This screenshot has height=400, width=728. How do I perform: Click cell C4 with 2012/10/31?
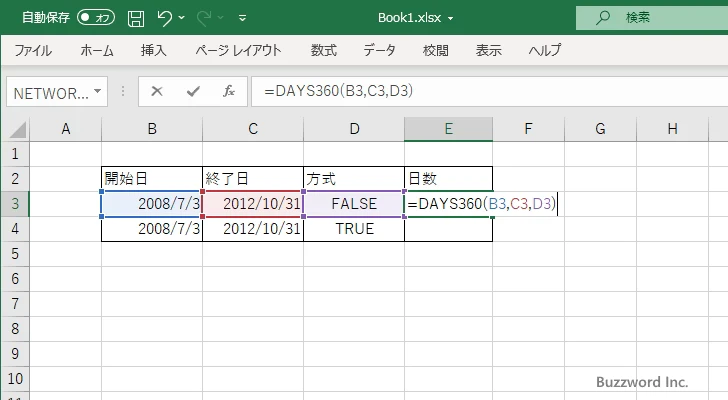pos(253,229)
